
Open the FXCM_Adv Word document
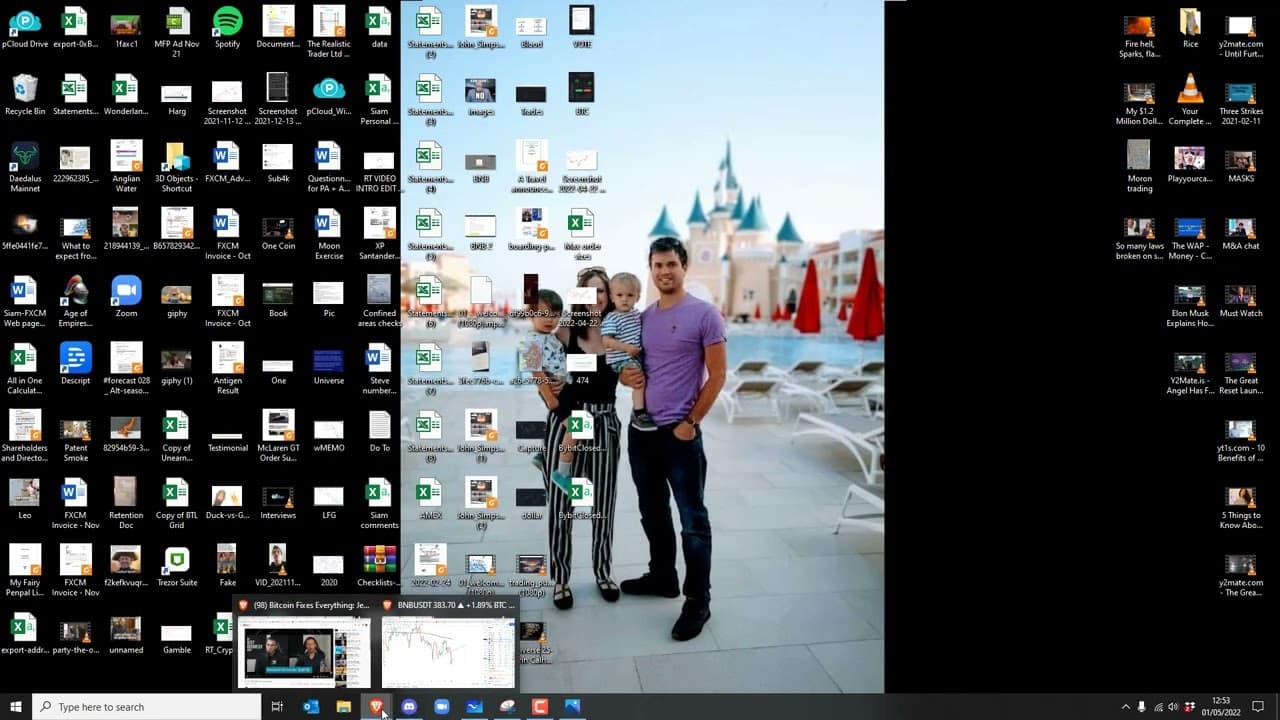coord(227,162)
